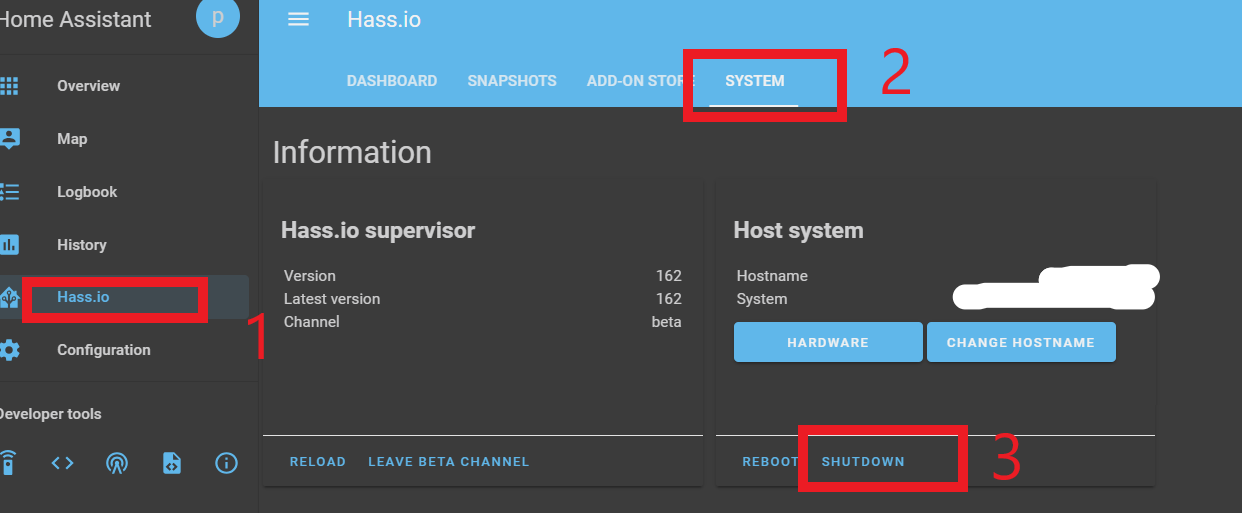Click Reboot on Host system card
This screenshot has height=513, width=1242.
coord(770,462)
